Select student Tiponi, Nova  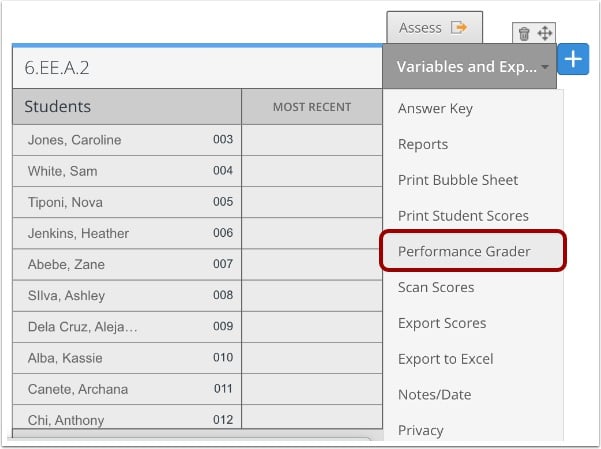[x=65, y=202]
